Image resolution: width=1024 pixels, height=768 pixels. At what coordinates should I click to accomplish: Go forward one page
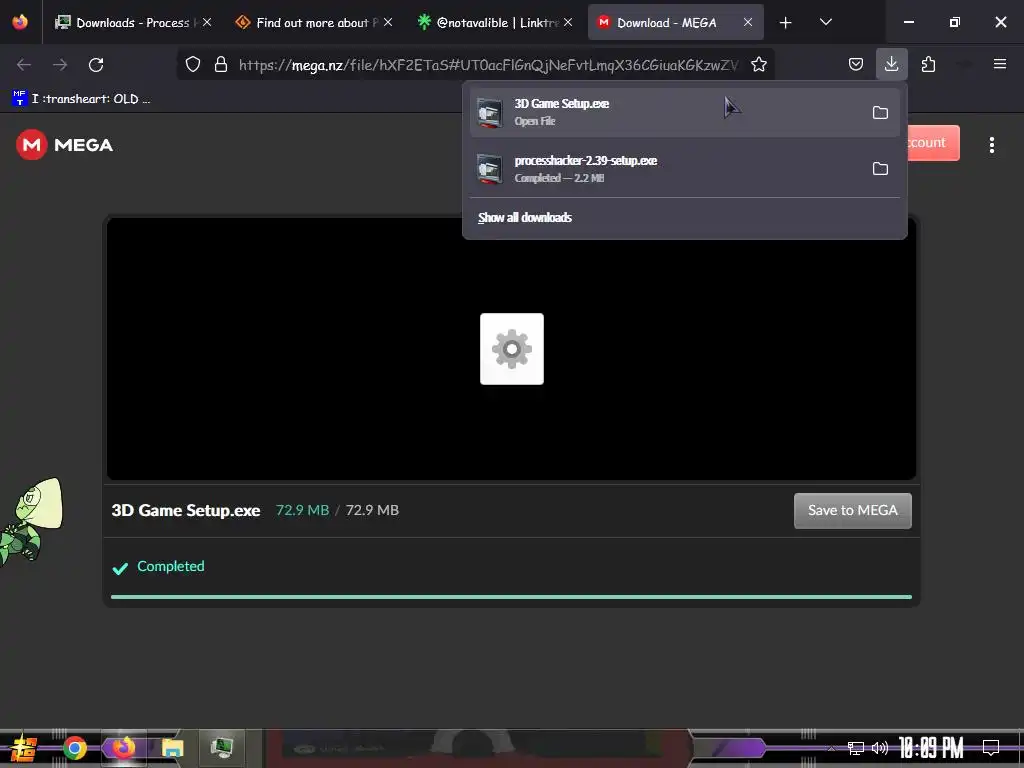click(60, 65)
